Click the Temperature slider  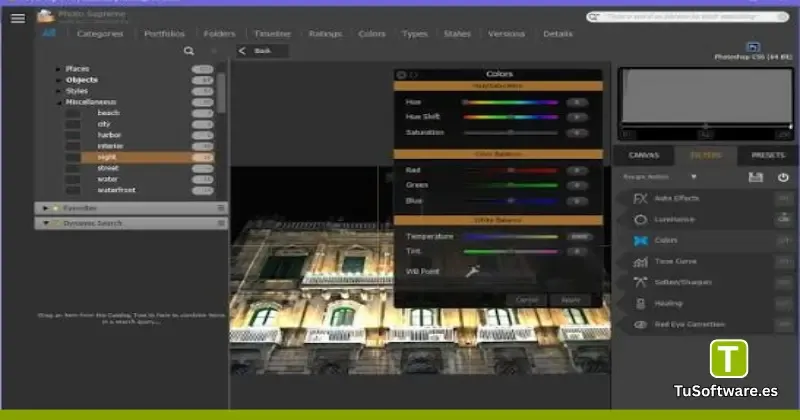(510, 237)
